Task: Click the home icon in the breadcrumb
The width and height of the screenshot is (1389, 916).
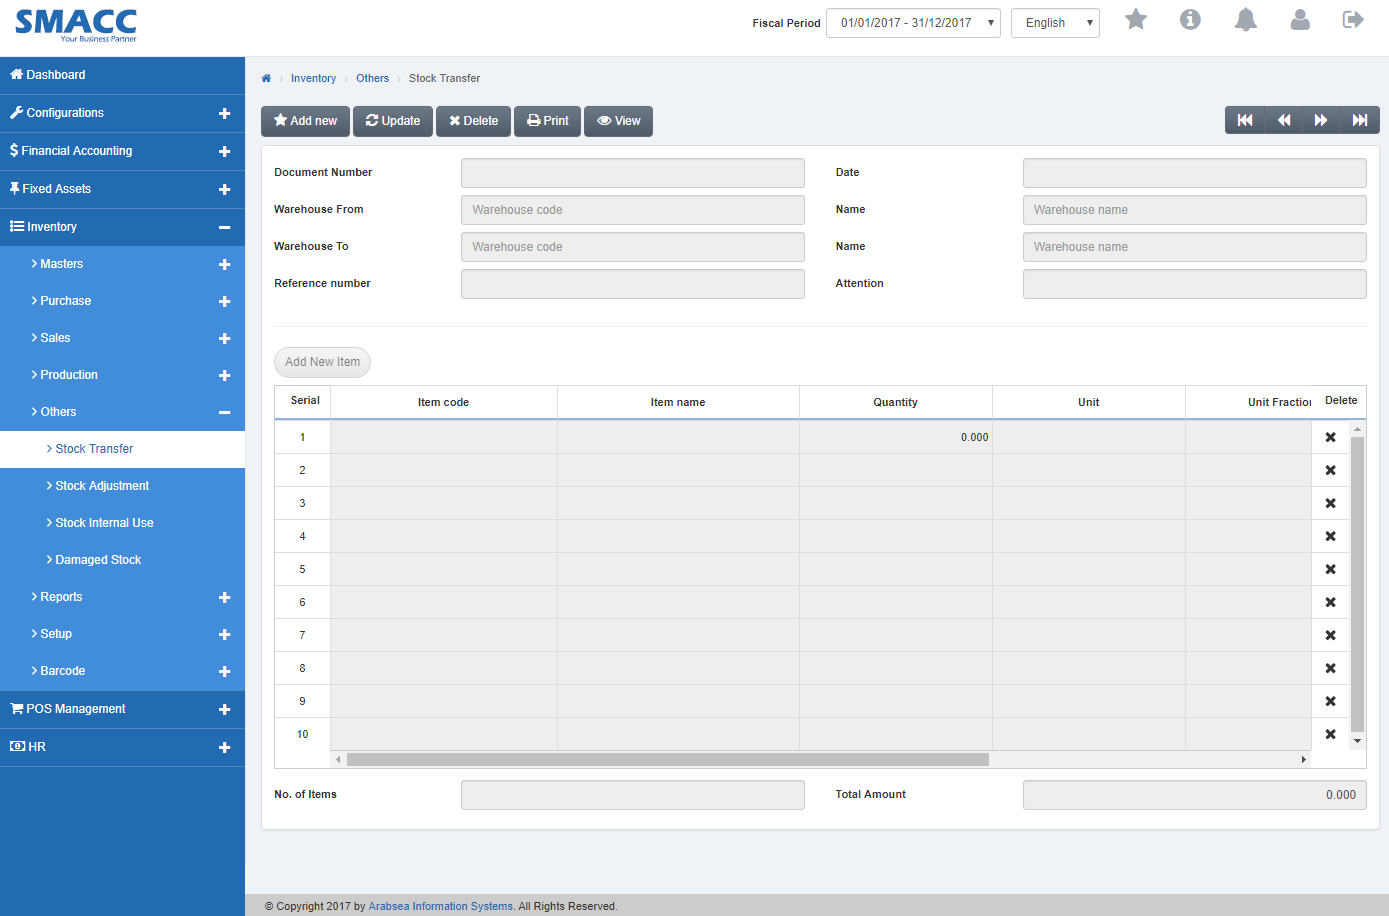Action: pyautogui.click(x=266, y=78)
